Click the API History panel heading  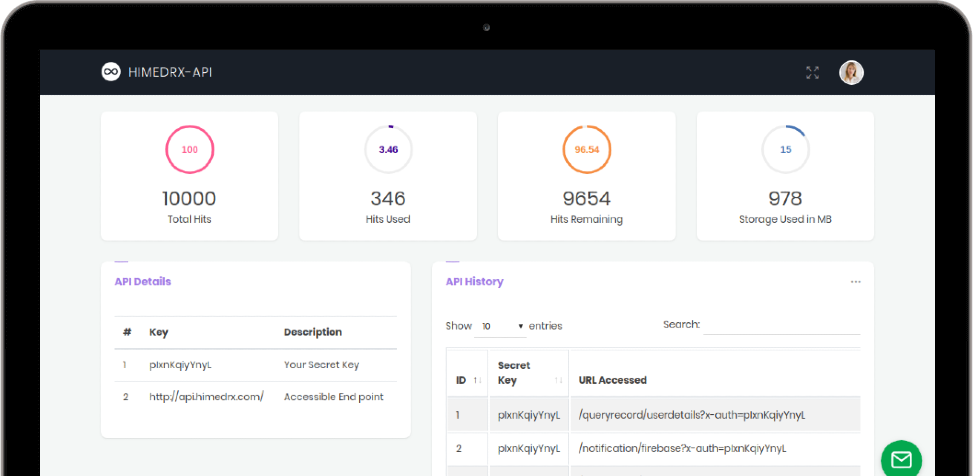[x=474, y=282]
